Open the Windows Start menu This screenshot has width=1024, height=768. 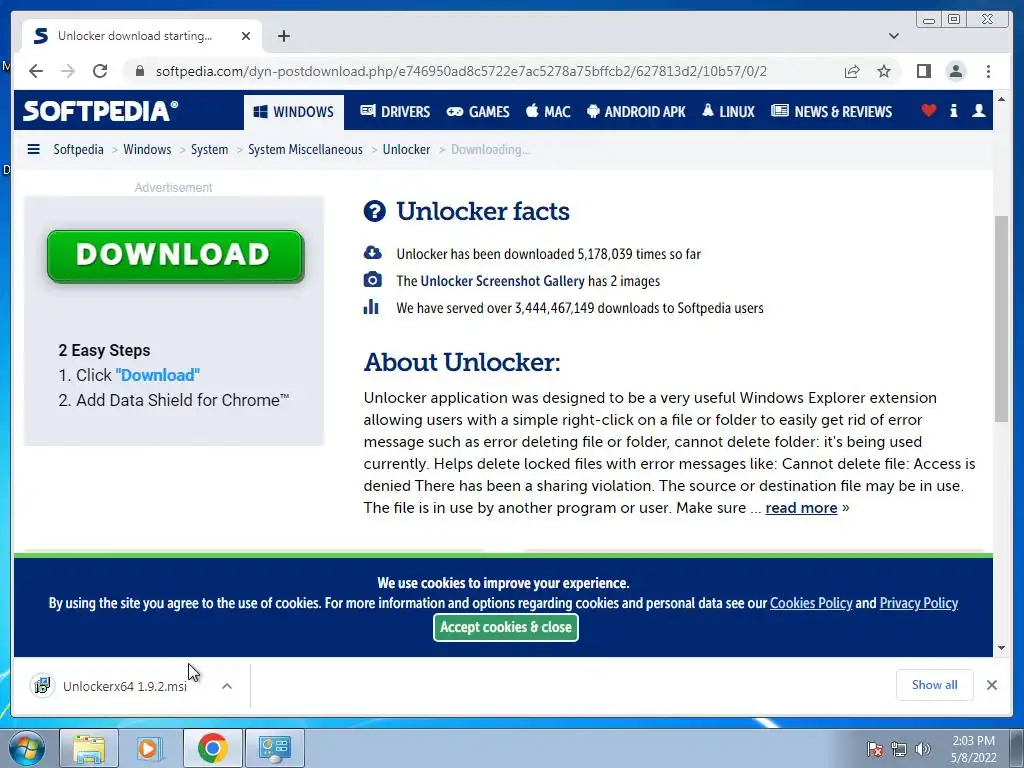pyautogui.click(x=26, y=748)
